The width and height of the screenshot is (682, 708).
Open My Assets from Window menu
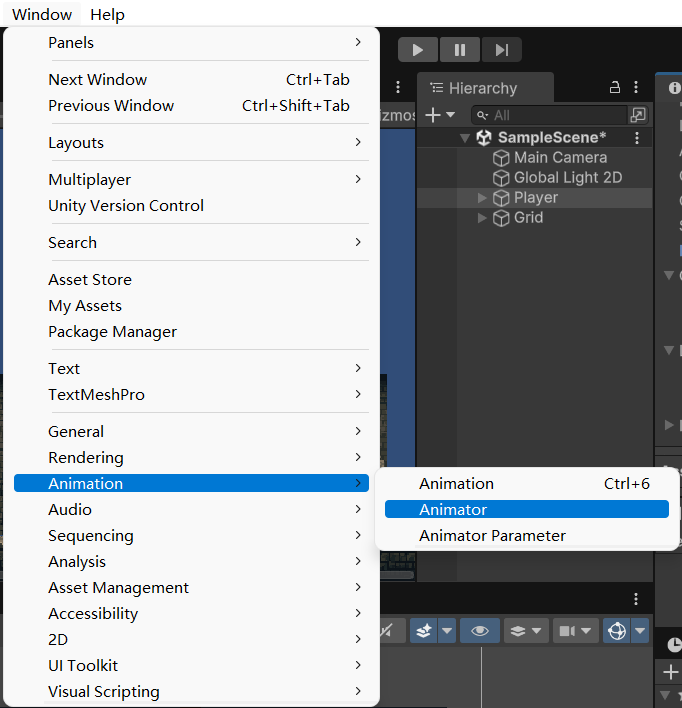pyautogui.click(x=192, y=306)
